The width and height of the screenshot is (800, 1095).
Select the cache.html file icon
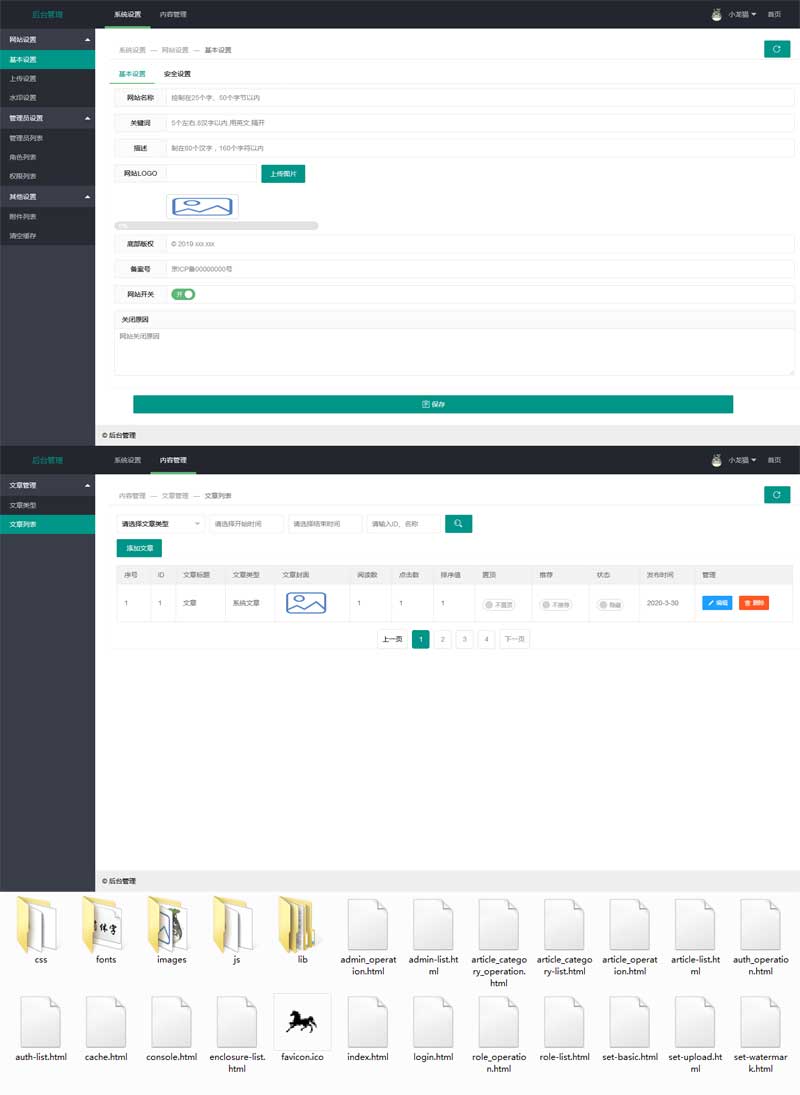click(106, 1022)
